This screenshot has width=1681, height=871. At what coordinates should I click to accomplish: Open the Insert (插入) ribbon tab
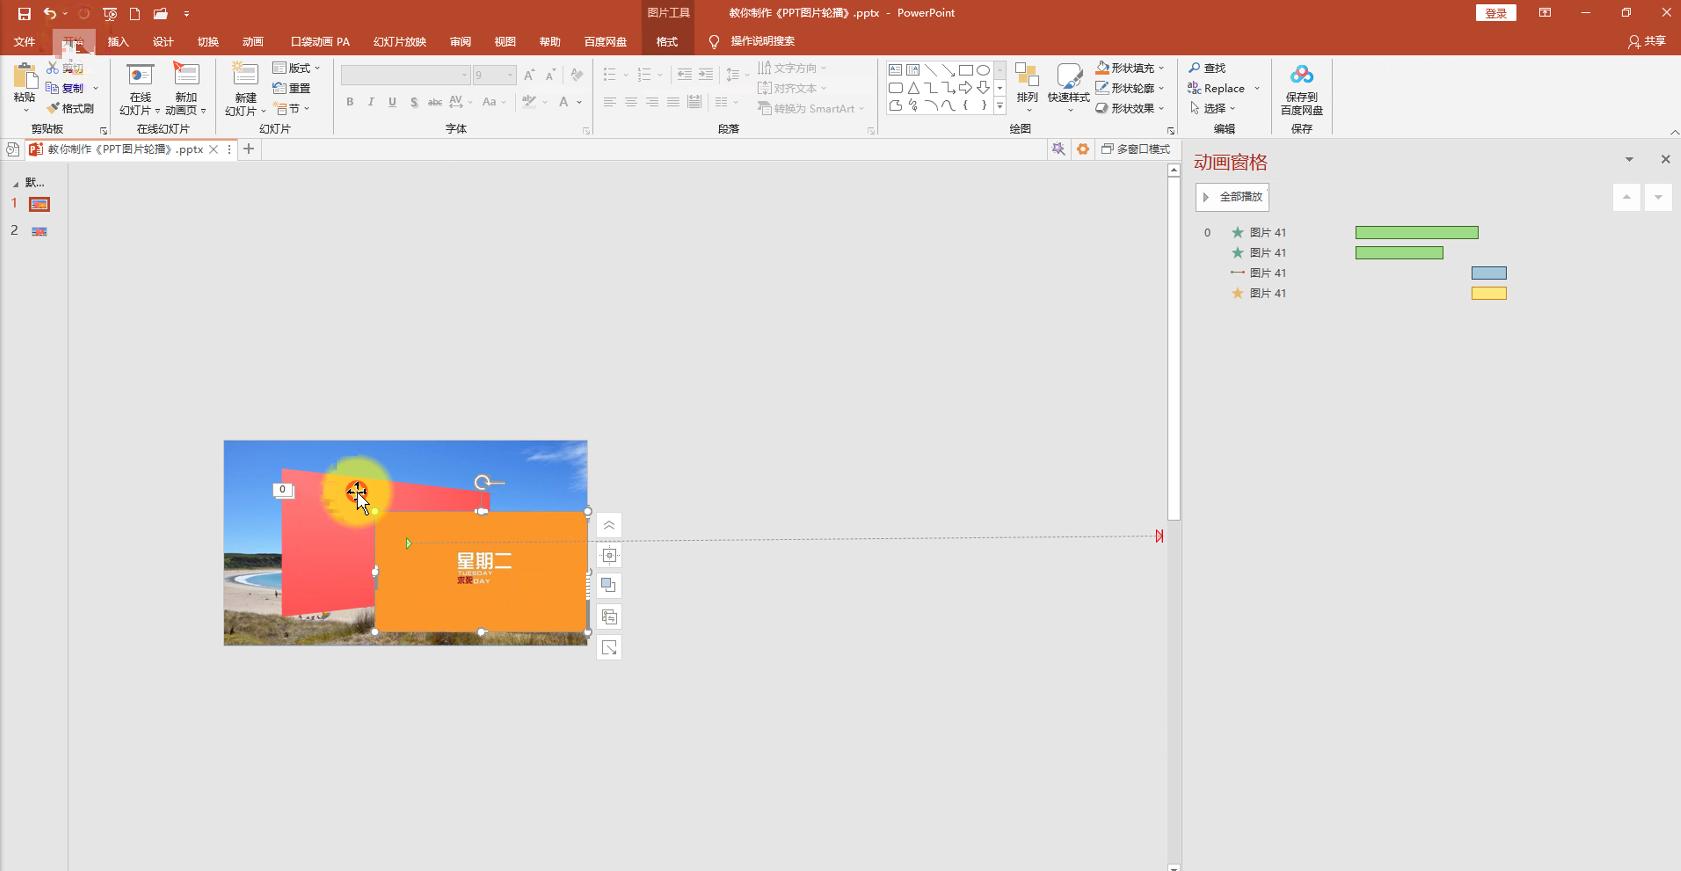tap(118, 42)
